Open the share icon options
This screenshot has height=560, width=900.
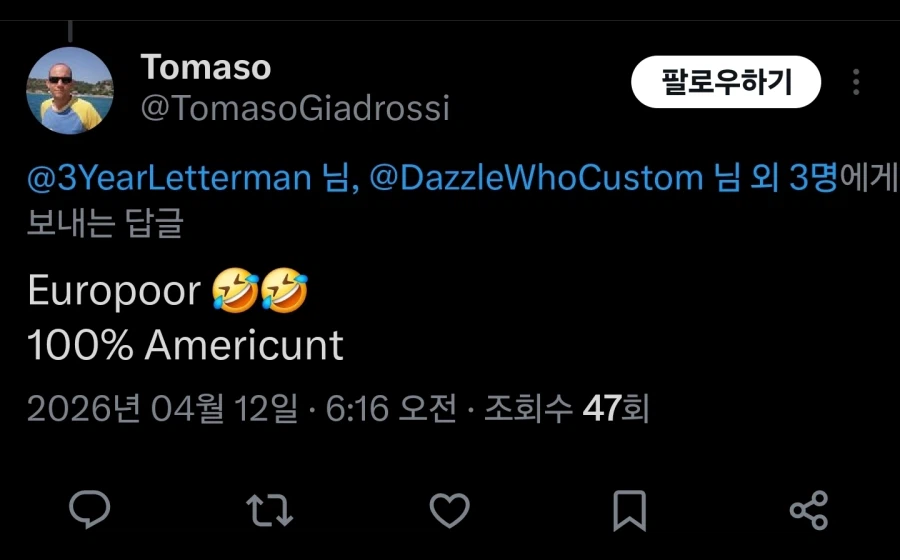tap(808, 510)
